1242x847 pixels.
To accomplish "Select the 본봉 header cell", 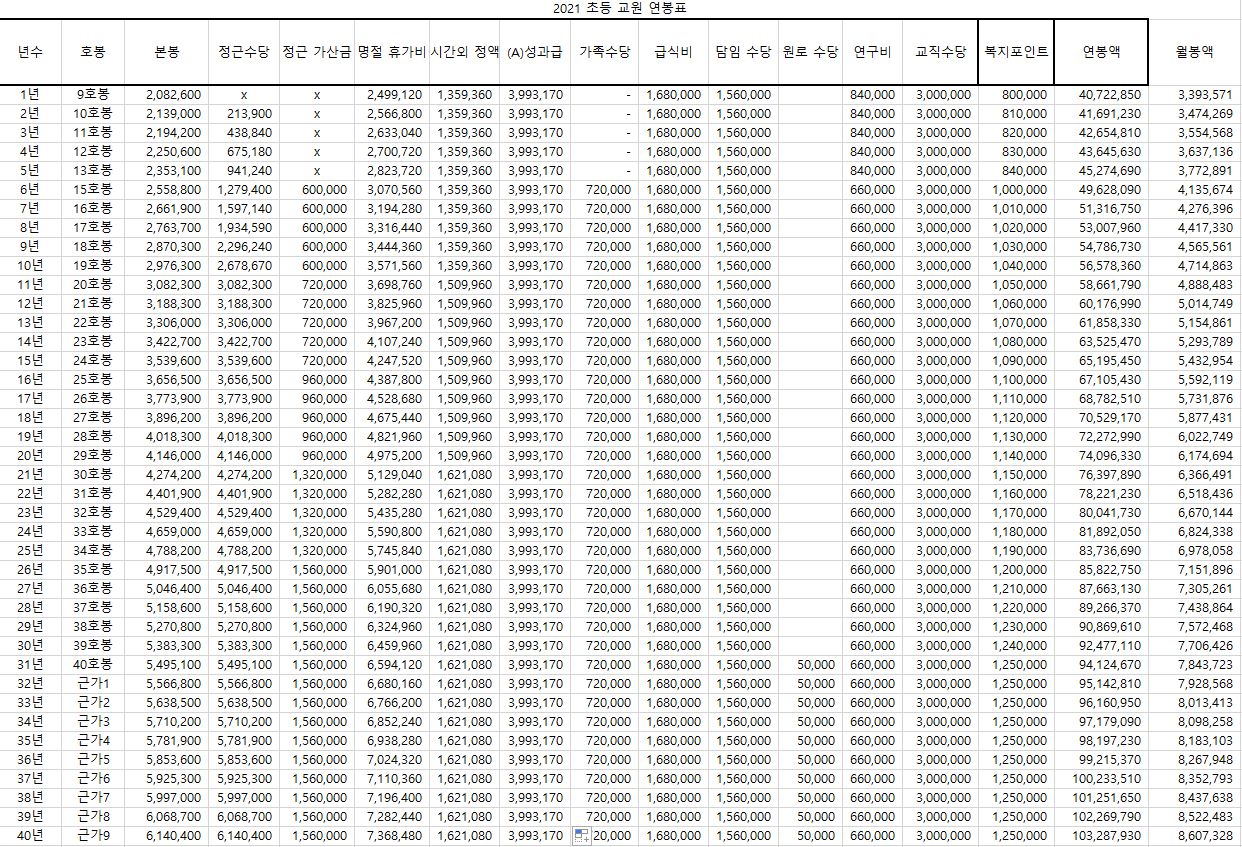I will [x=167, y=51].
